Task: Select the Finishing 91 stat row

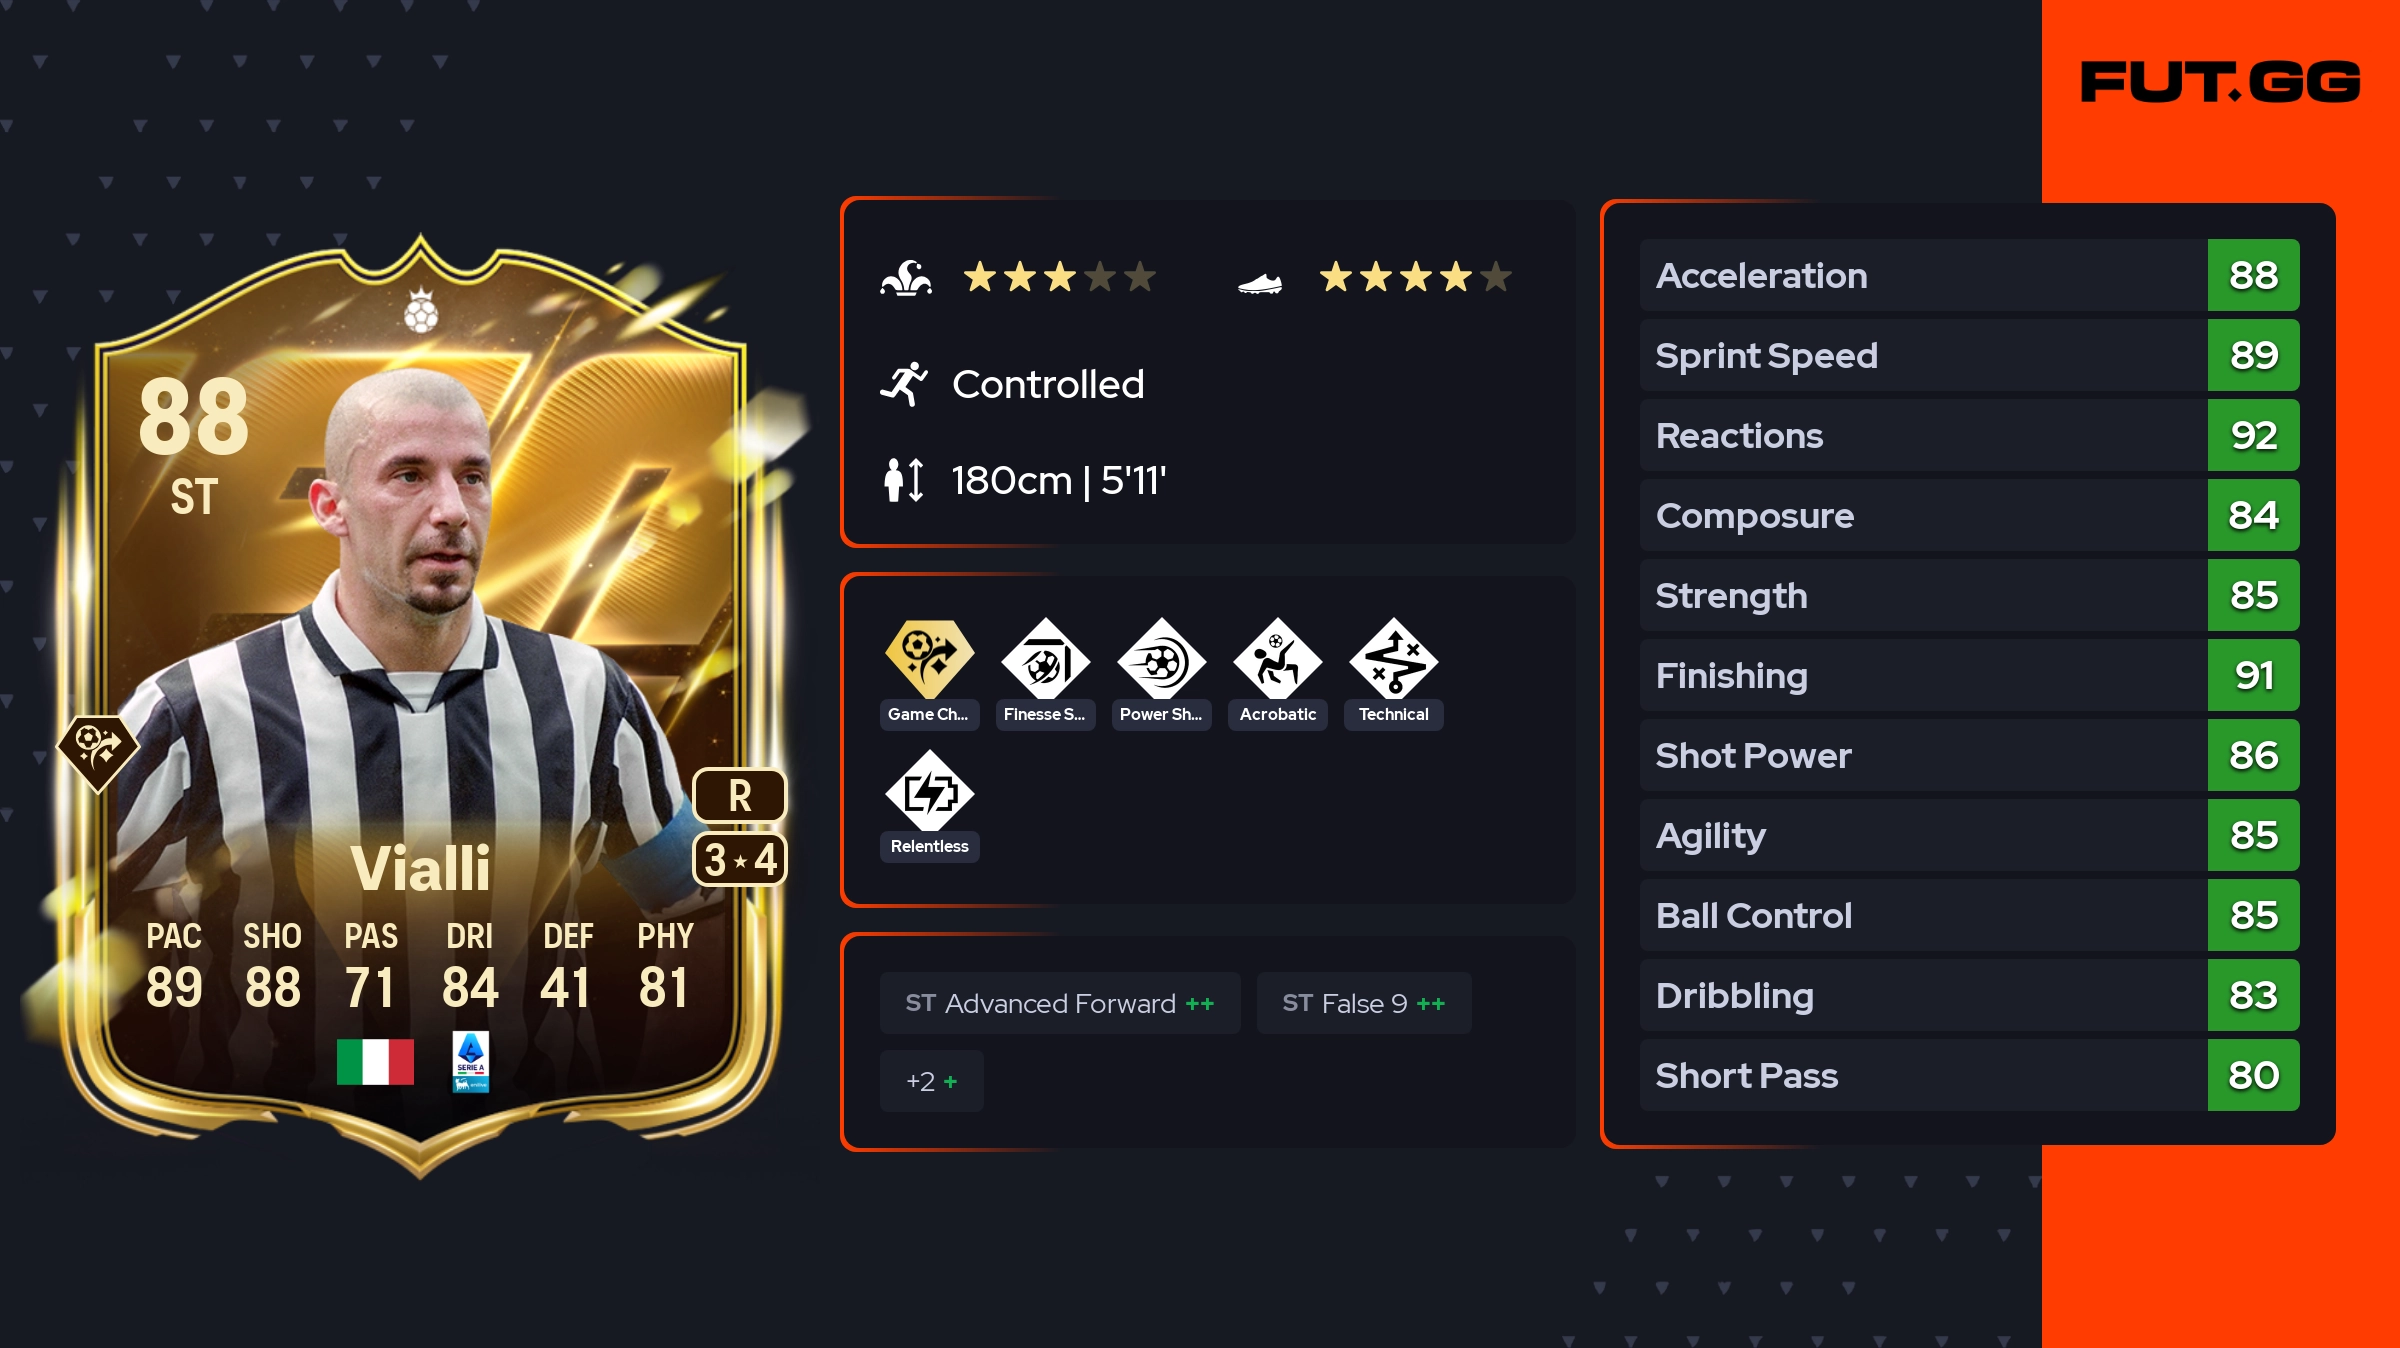Action: coord(1969,675)
